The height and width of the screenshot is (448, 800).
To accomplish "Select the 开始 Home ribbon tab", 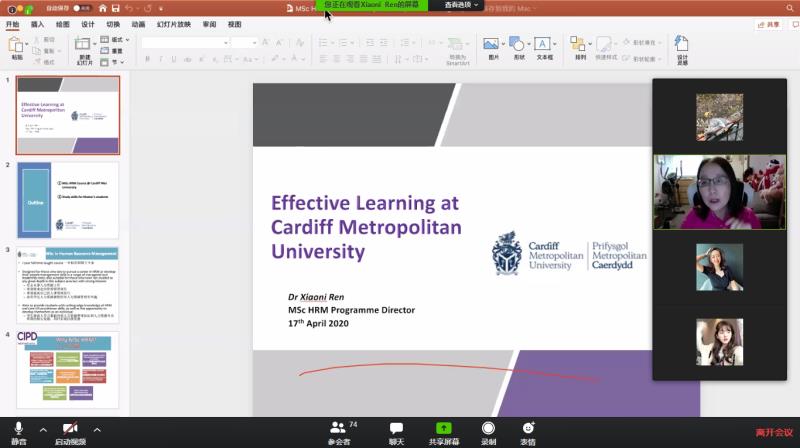I will tap(12, 24).
